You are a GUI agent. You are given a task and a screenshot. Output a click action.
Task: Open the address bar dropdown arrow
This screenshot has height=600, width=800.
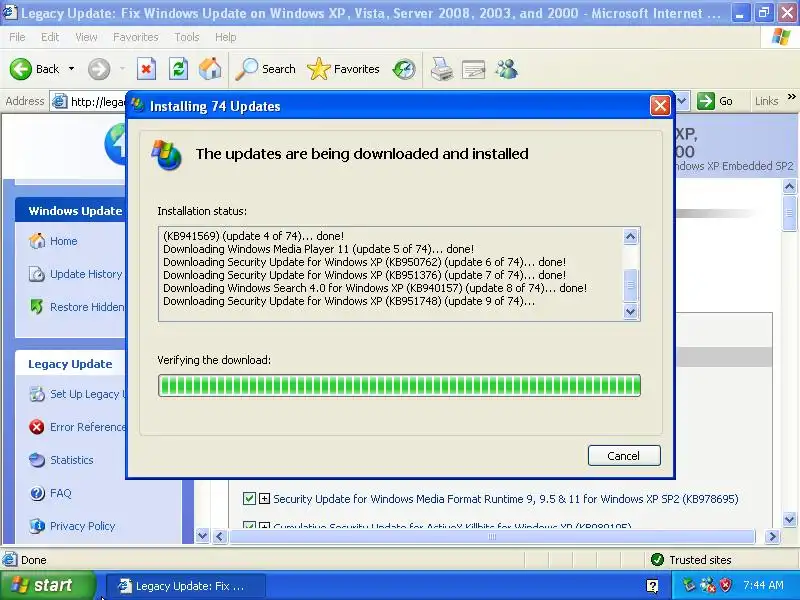pos(682,101)
